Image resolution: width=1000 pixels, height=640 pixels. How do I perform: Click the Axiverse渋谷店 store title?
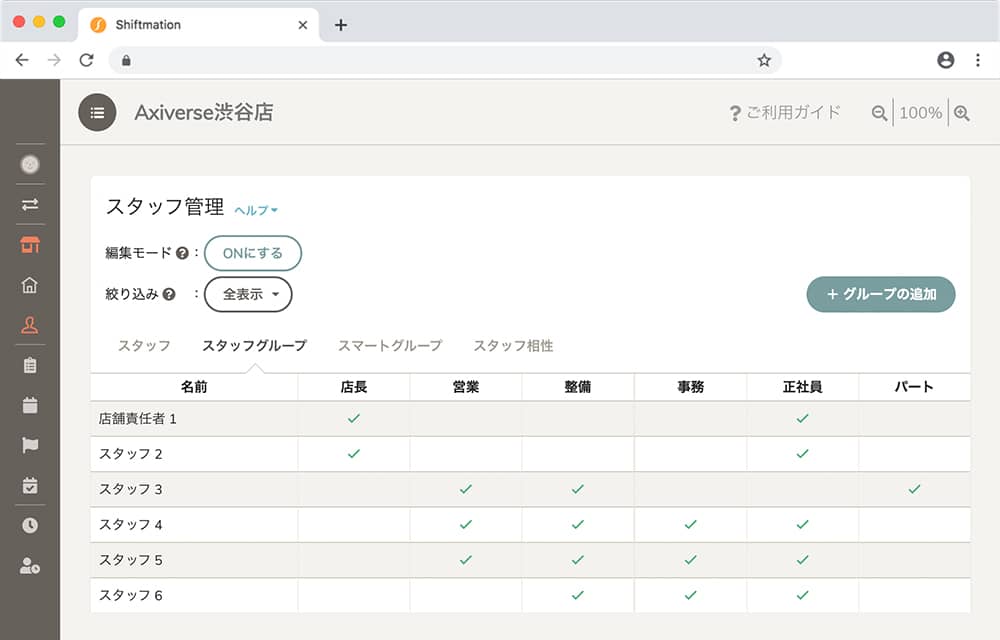(204, 113)
